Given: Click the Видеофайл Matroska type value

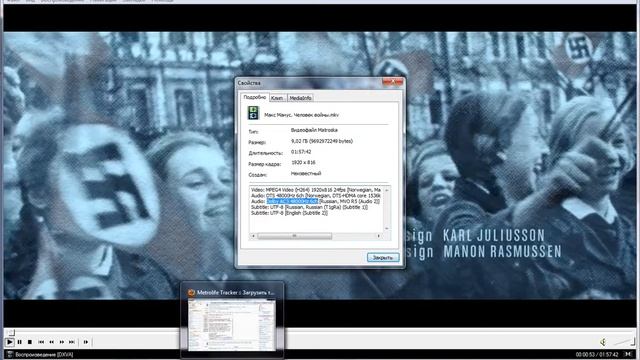Looking at the screenshot, I should click(x=314, y=130).
